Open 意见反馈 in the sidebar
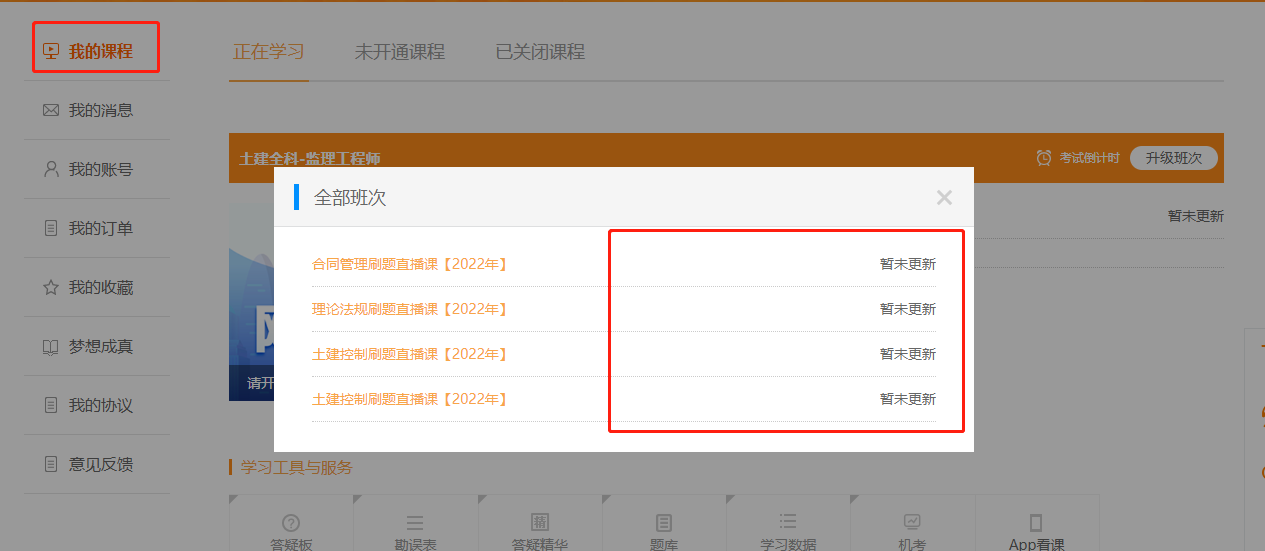 pos(100,465)
